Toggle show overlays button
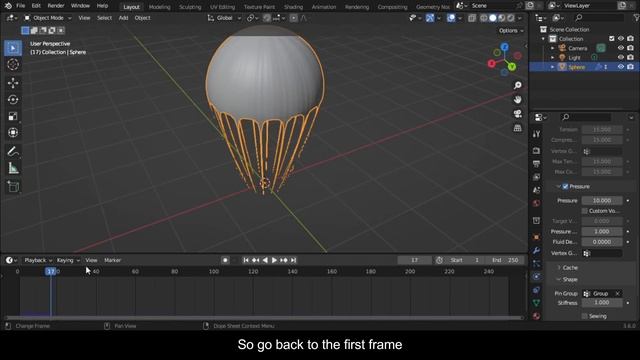This screenshot has width=640, height=360. (x=451, y=18)
